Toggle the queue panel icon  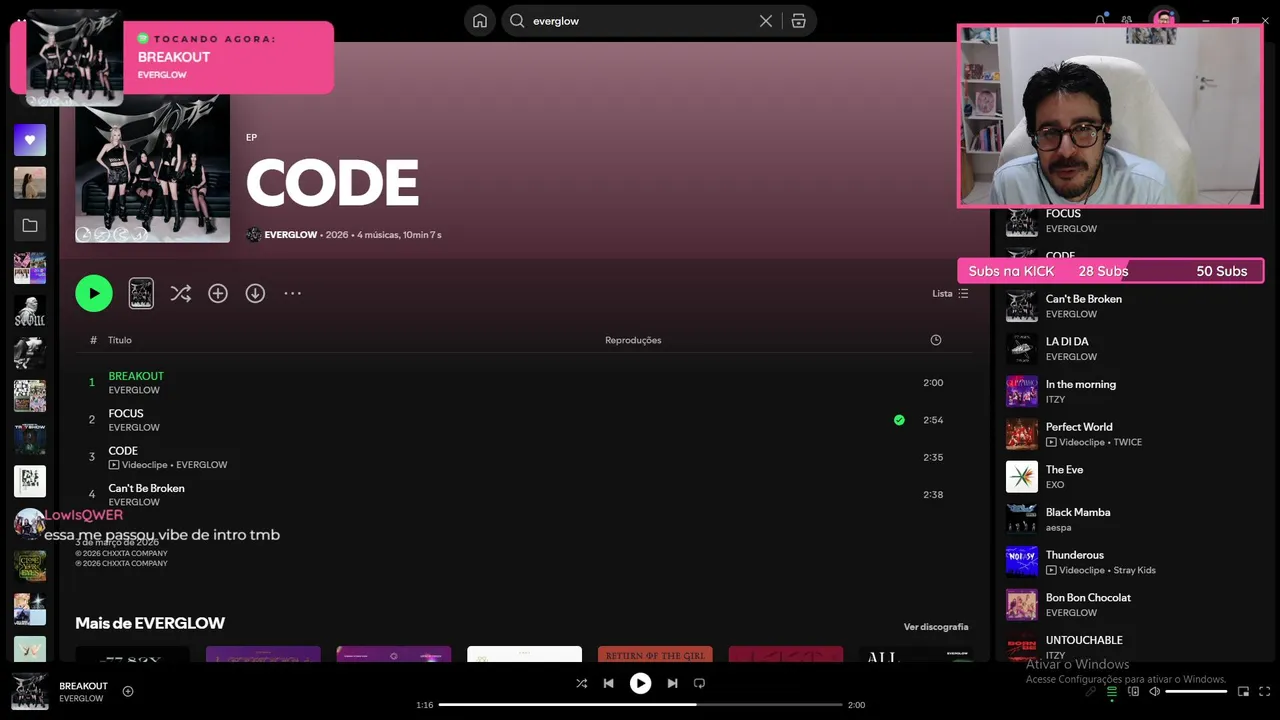[1111, 691]
